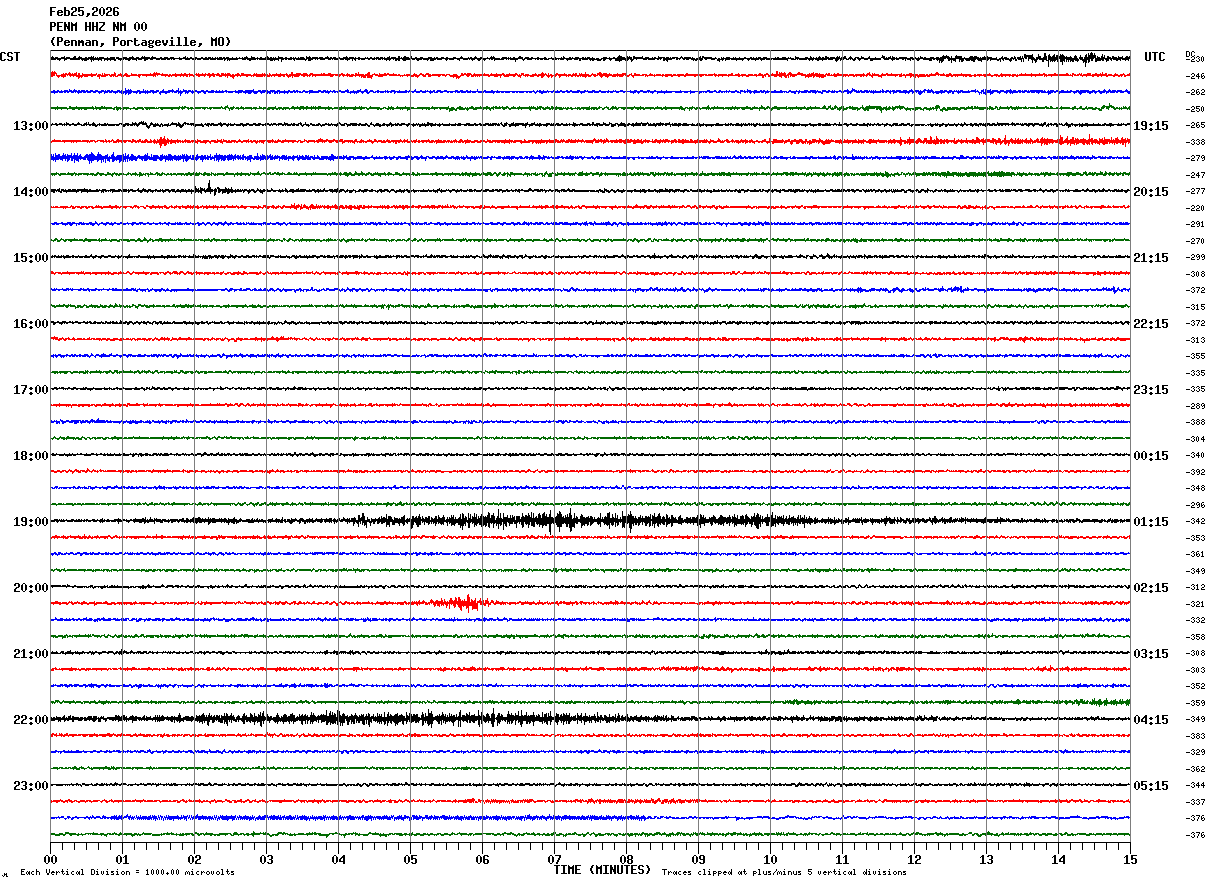This screenshot has width=1210, height=886.
Task: Click the DC offset value -321
Action: coord(1195,604)
